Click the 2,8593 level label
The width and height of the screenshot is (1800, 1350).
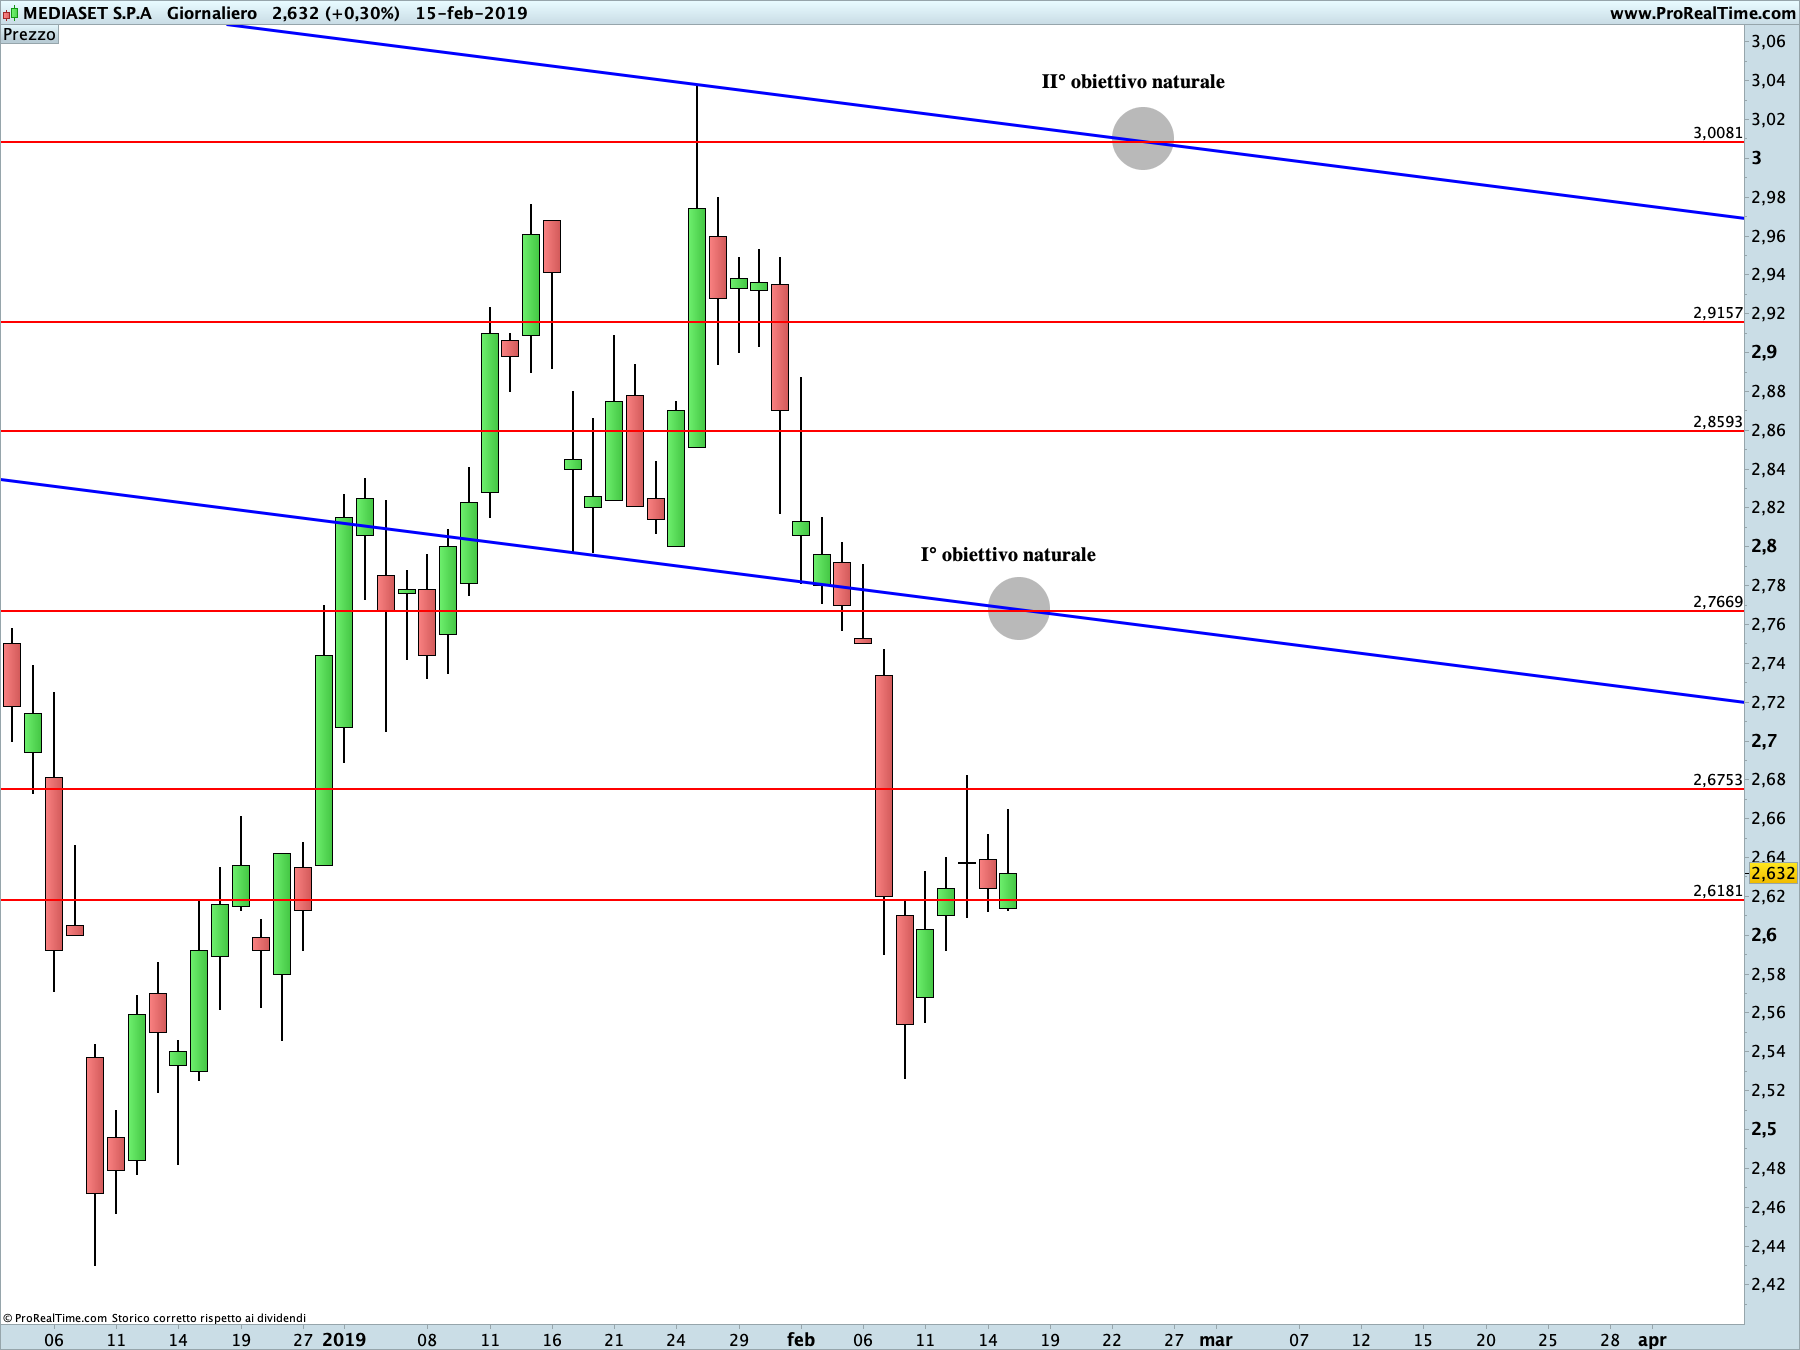[x=1718, y=421]
